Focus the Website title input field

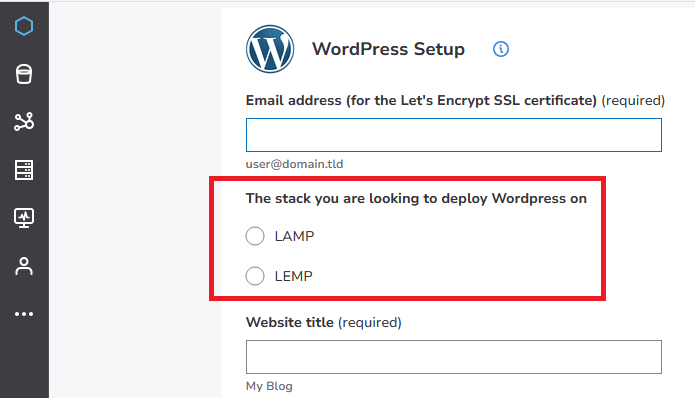pyautogui.click(x=454, y=357)
